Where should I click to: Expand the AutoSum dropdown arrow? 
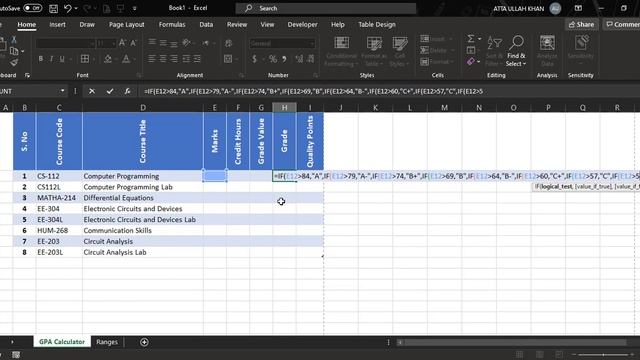click(479, 39)
